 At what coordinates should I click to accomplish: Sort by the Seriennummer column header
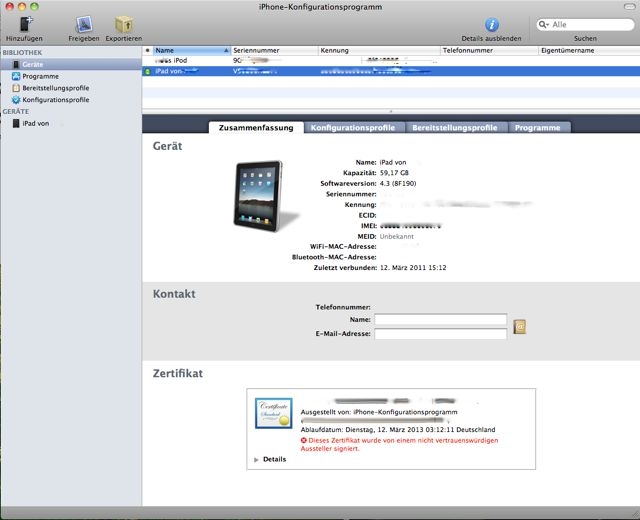tap(274, 51)
